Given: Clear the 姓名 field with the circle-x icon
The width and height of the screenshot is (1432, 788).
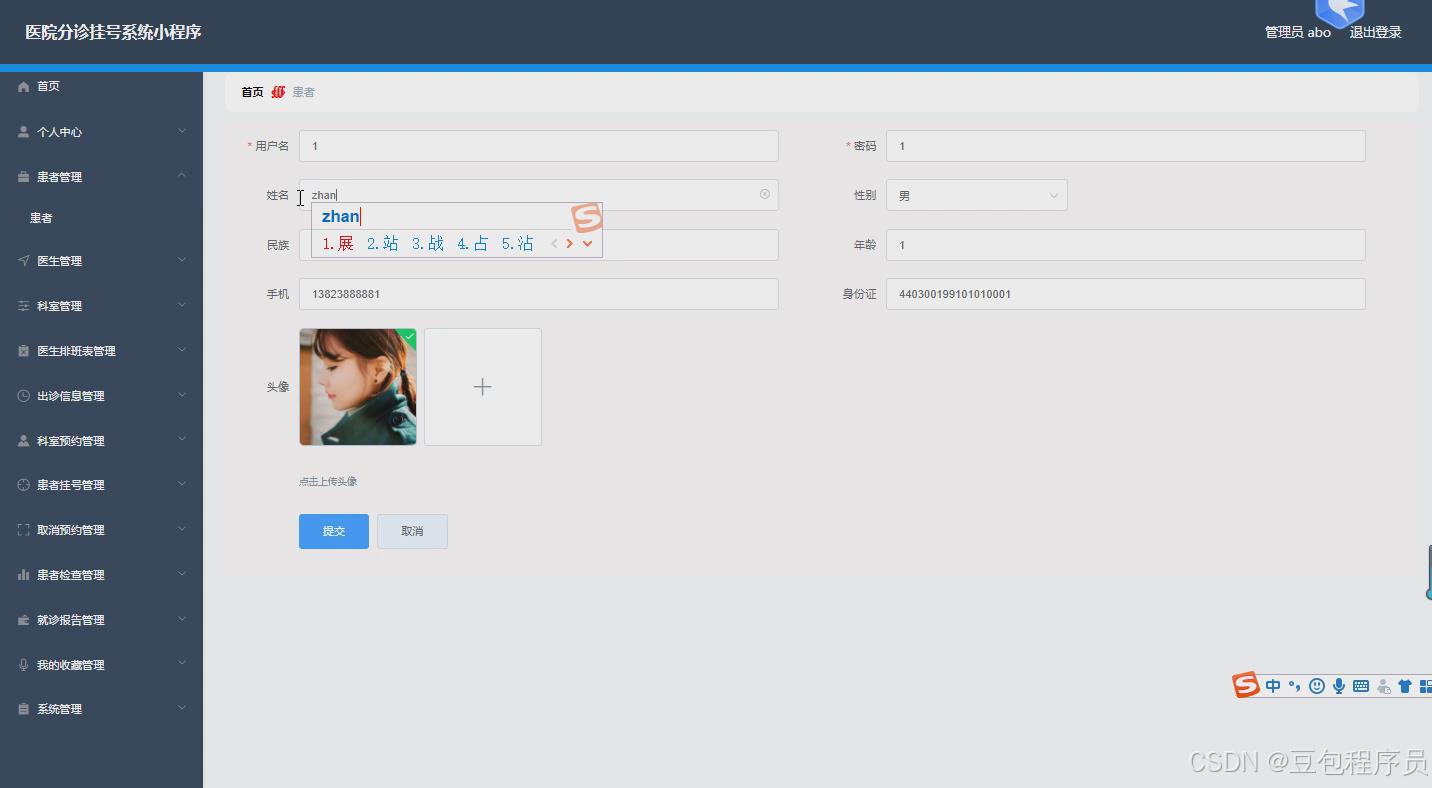Looking at the screenshot, I should coord(765,194).
